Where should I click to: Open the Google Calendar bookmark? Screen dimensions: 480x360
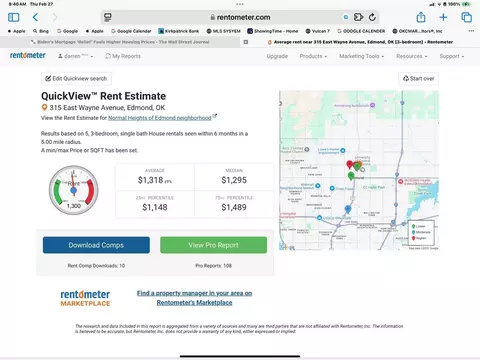(131, 31)
